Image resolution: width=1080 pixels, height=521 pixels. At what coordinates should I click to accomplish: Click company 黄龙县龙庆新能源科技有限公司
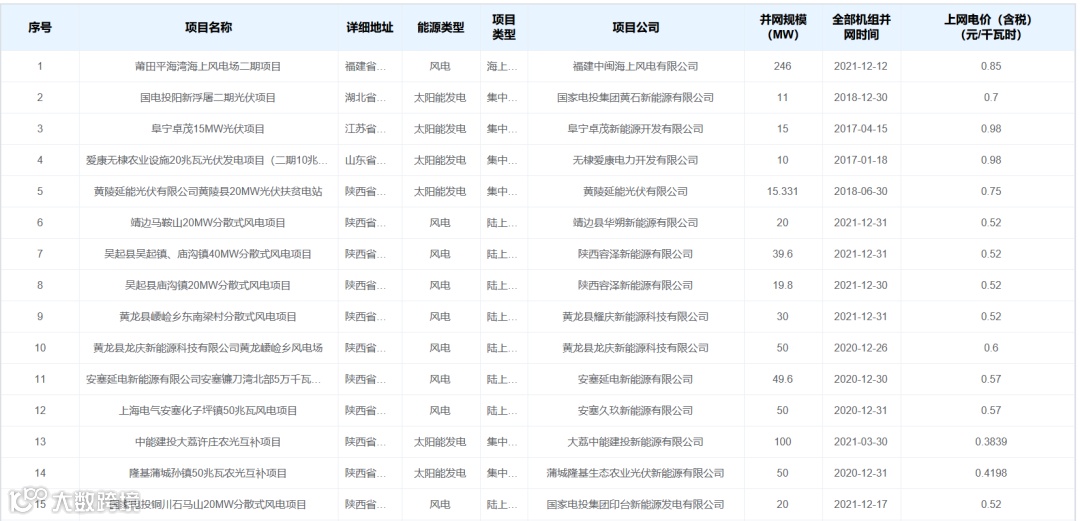(x=636, y=348)
